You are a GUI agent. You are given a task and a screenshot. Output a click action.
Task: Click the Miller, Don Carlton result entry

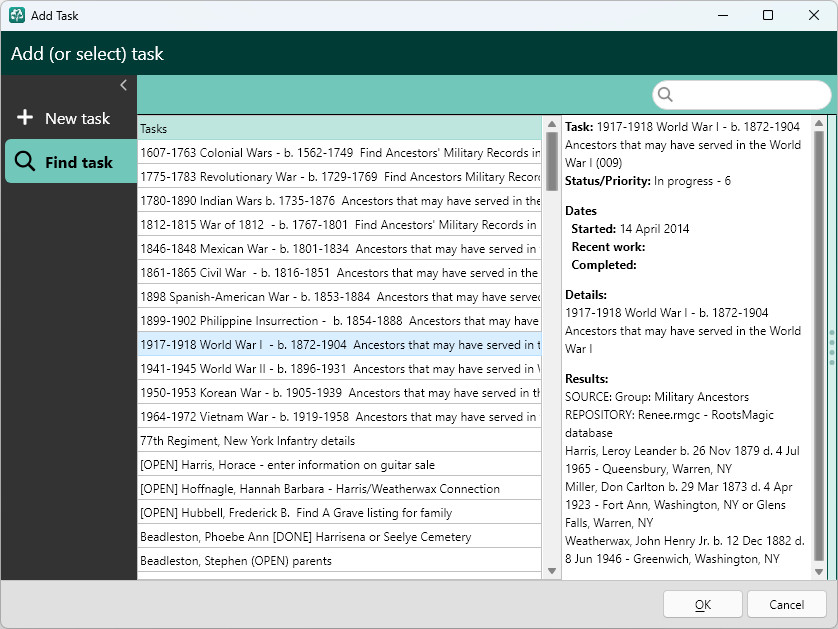point(679,504)
